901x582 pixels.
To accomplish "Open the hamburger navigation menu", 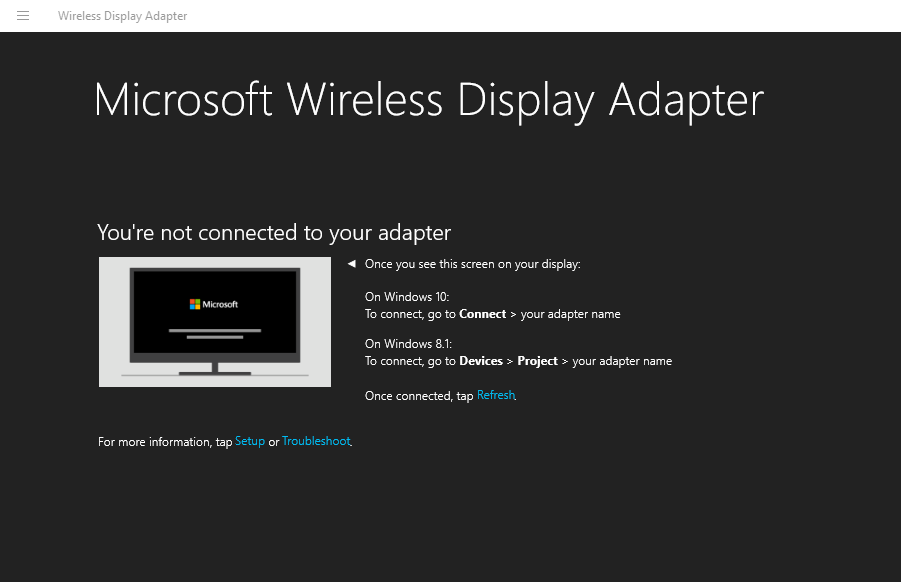I will point(23,16).
